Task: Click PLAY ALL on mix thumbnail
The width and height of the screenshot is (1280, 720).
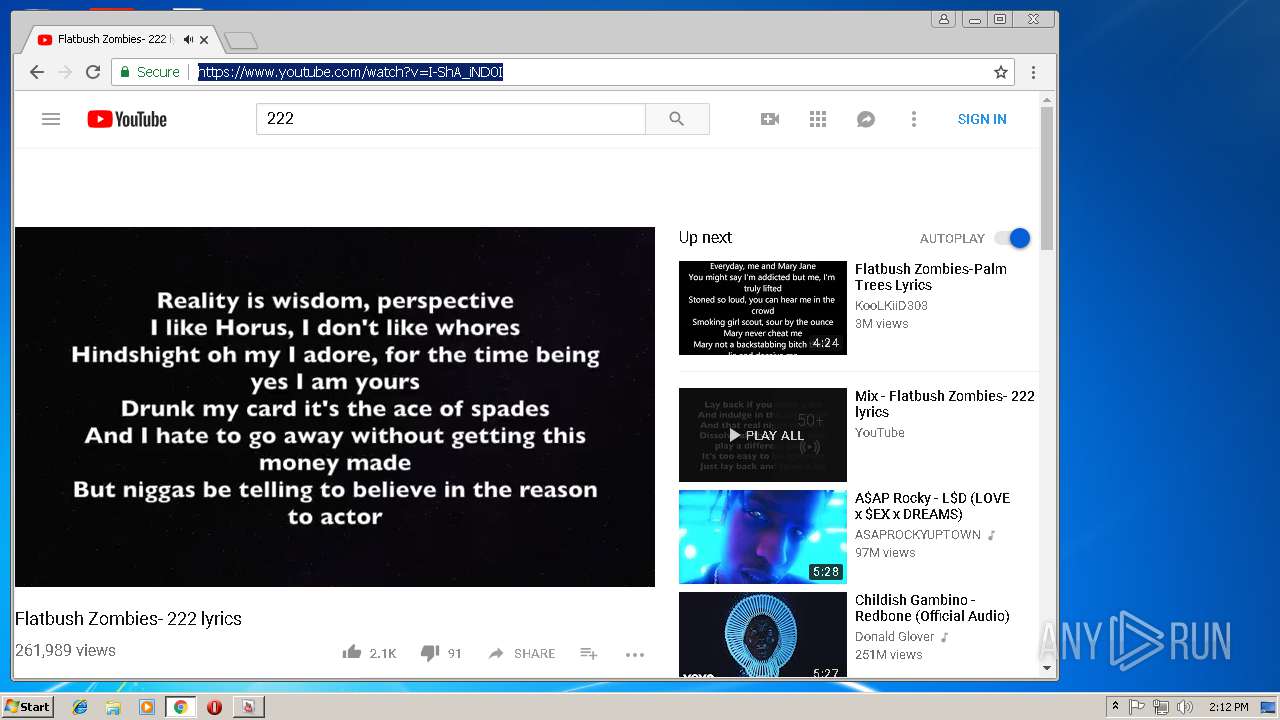Action: pyautogui.click(x=766, y=435)
